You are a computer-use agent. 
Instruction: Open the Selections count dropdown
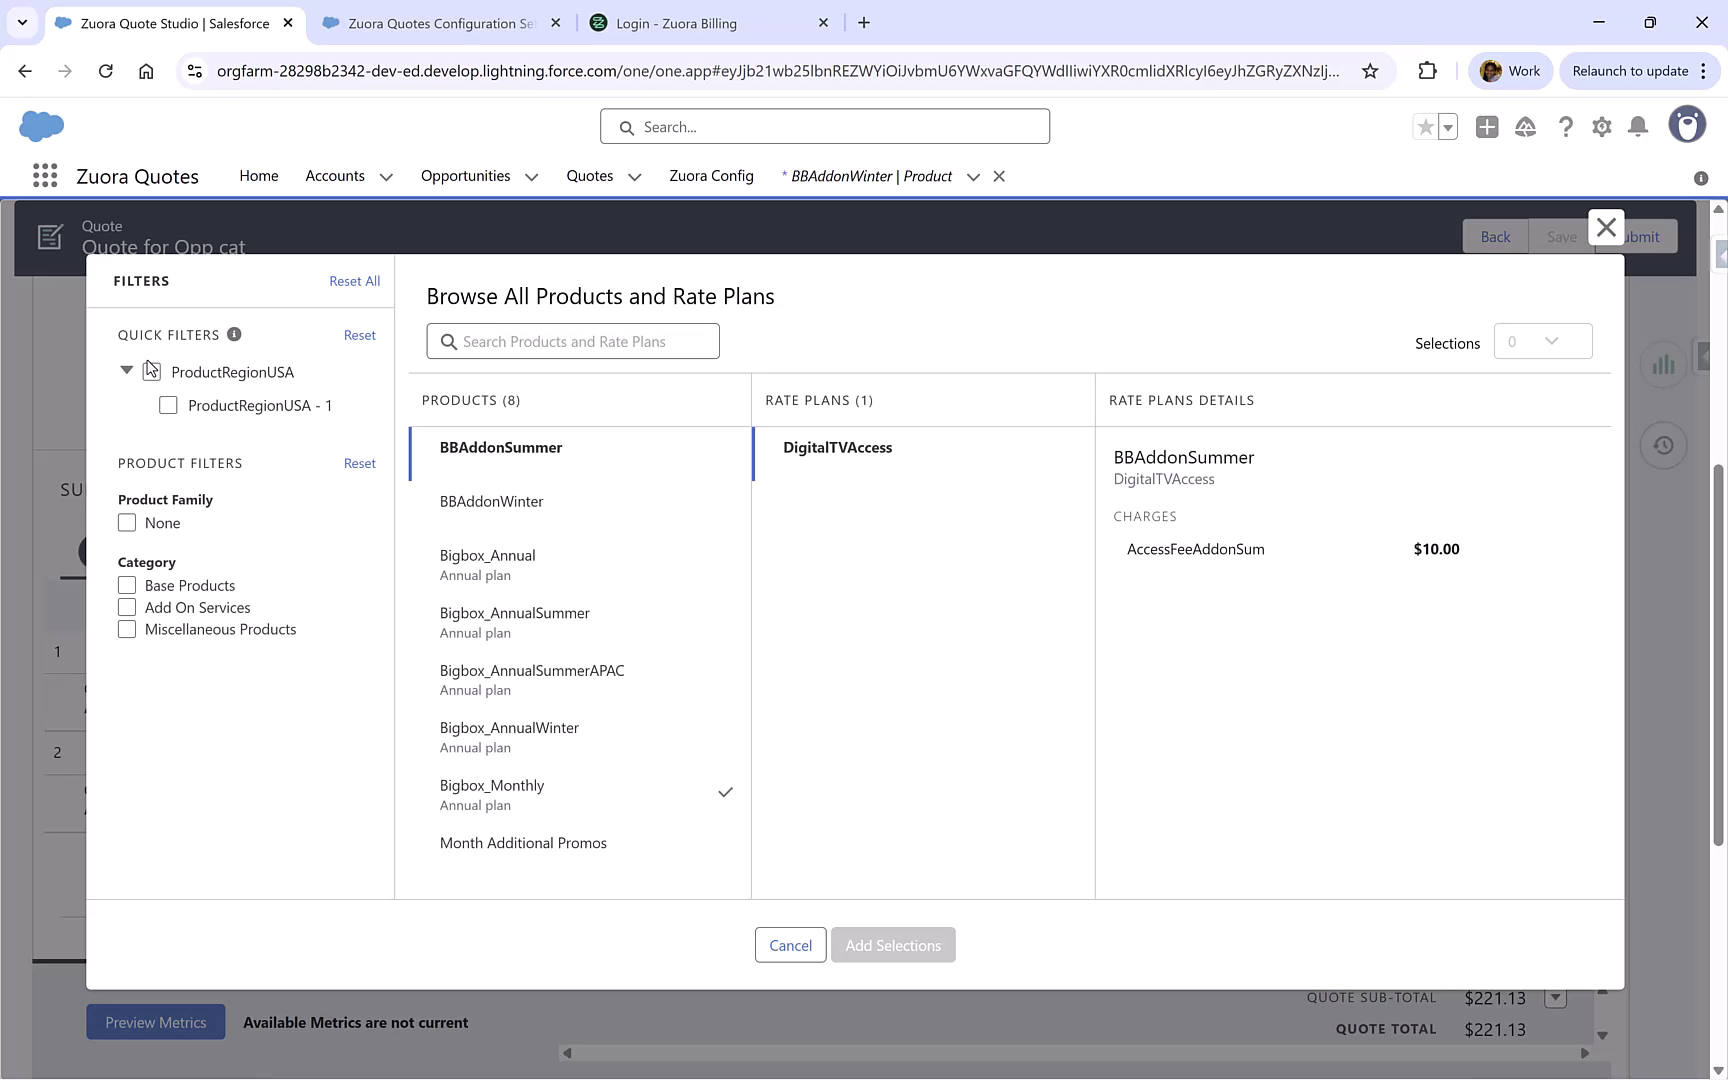(1543, 341)
